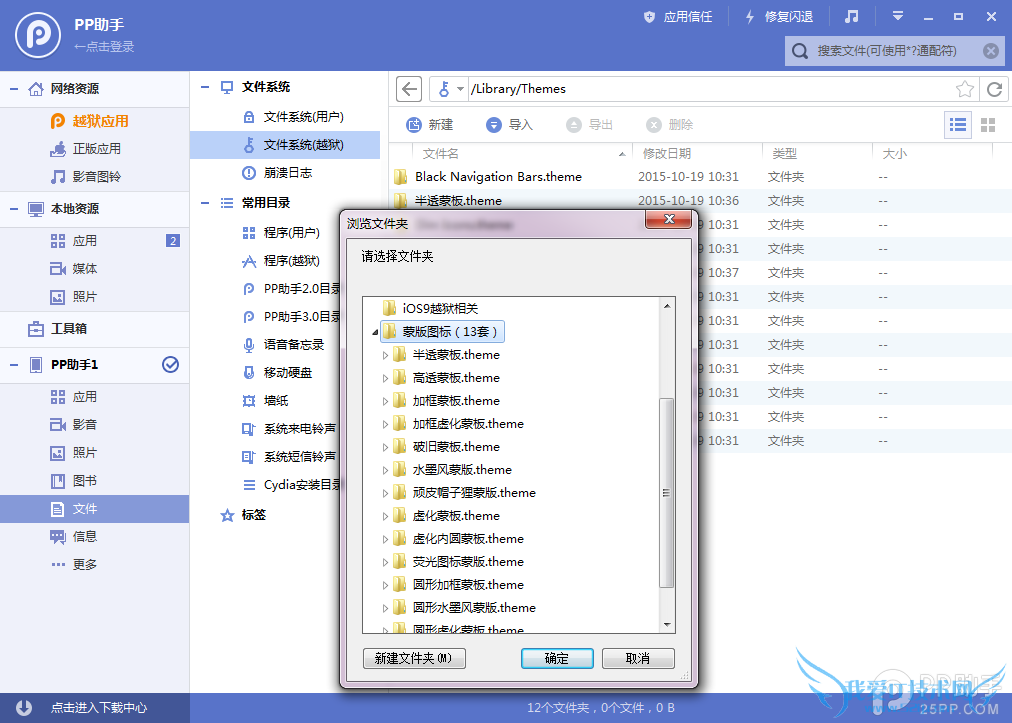1012x723 pixels.
Task: Click the checkmark circle next to PP助手1
Action: coord(170,365)
